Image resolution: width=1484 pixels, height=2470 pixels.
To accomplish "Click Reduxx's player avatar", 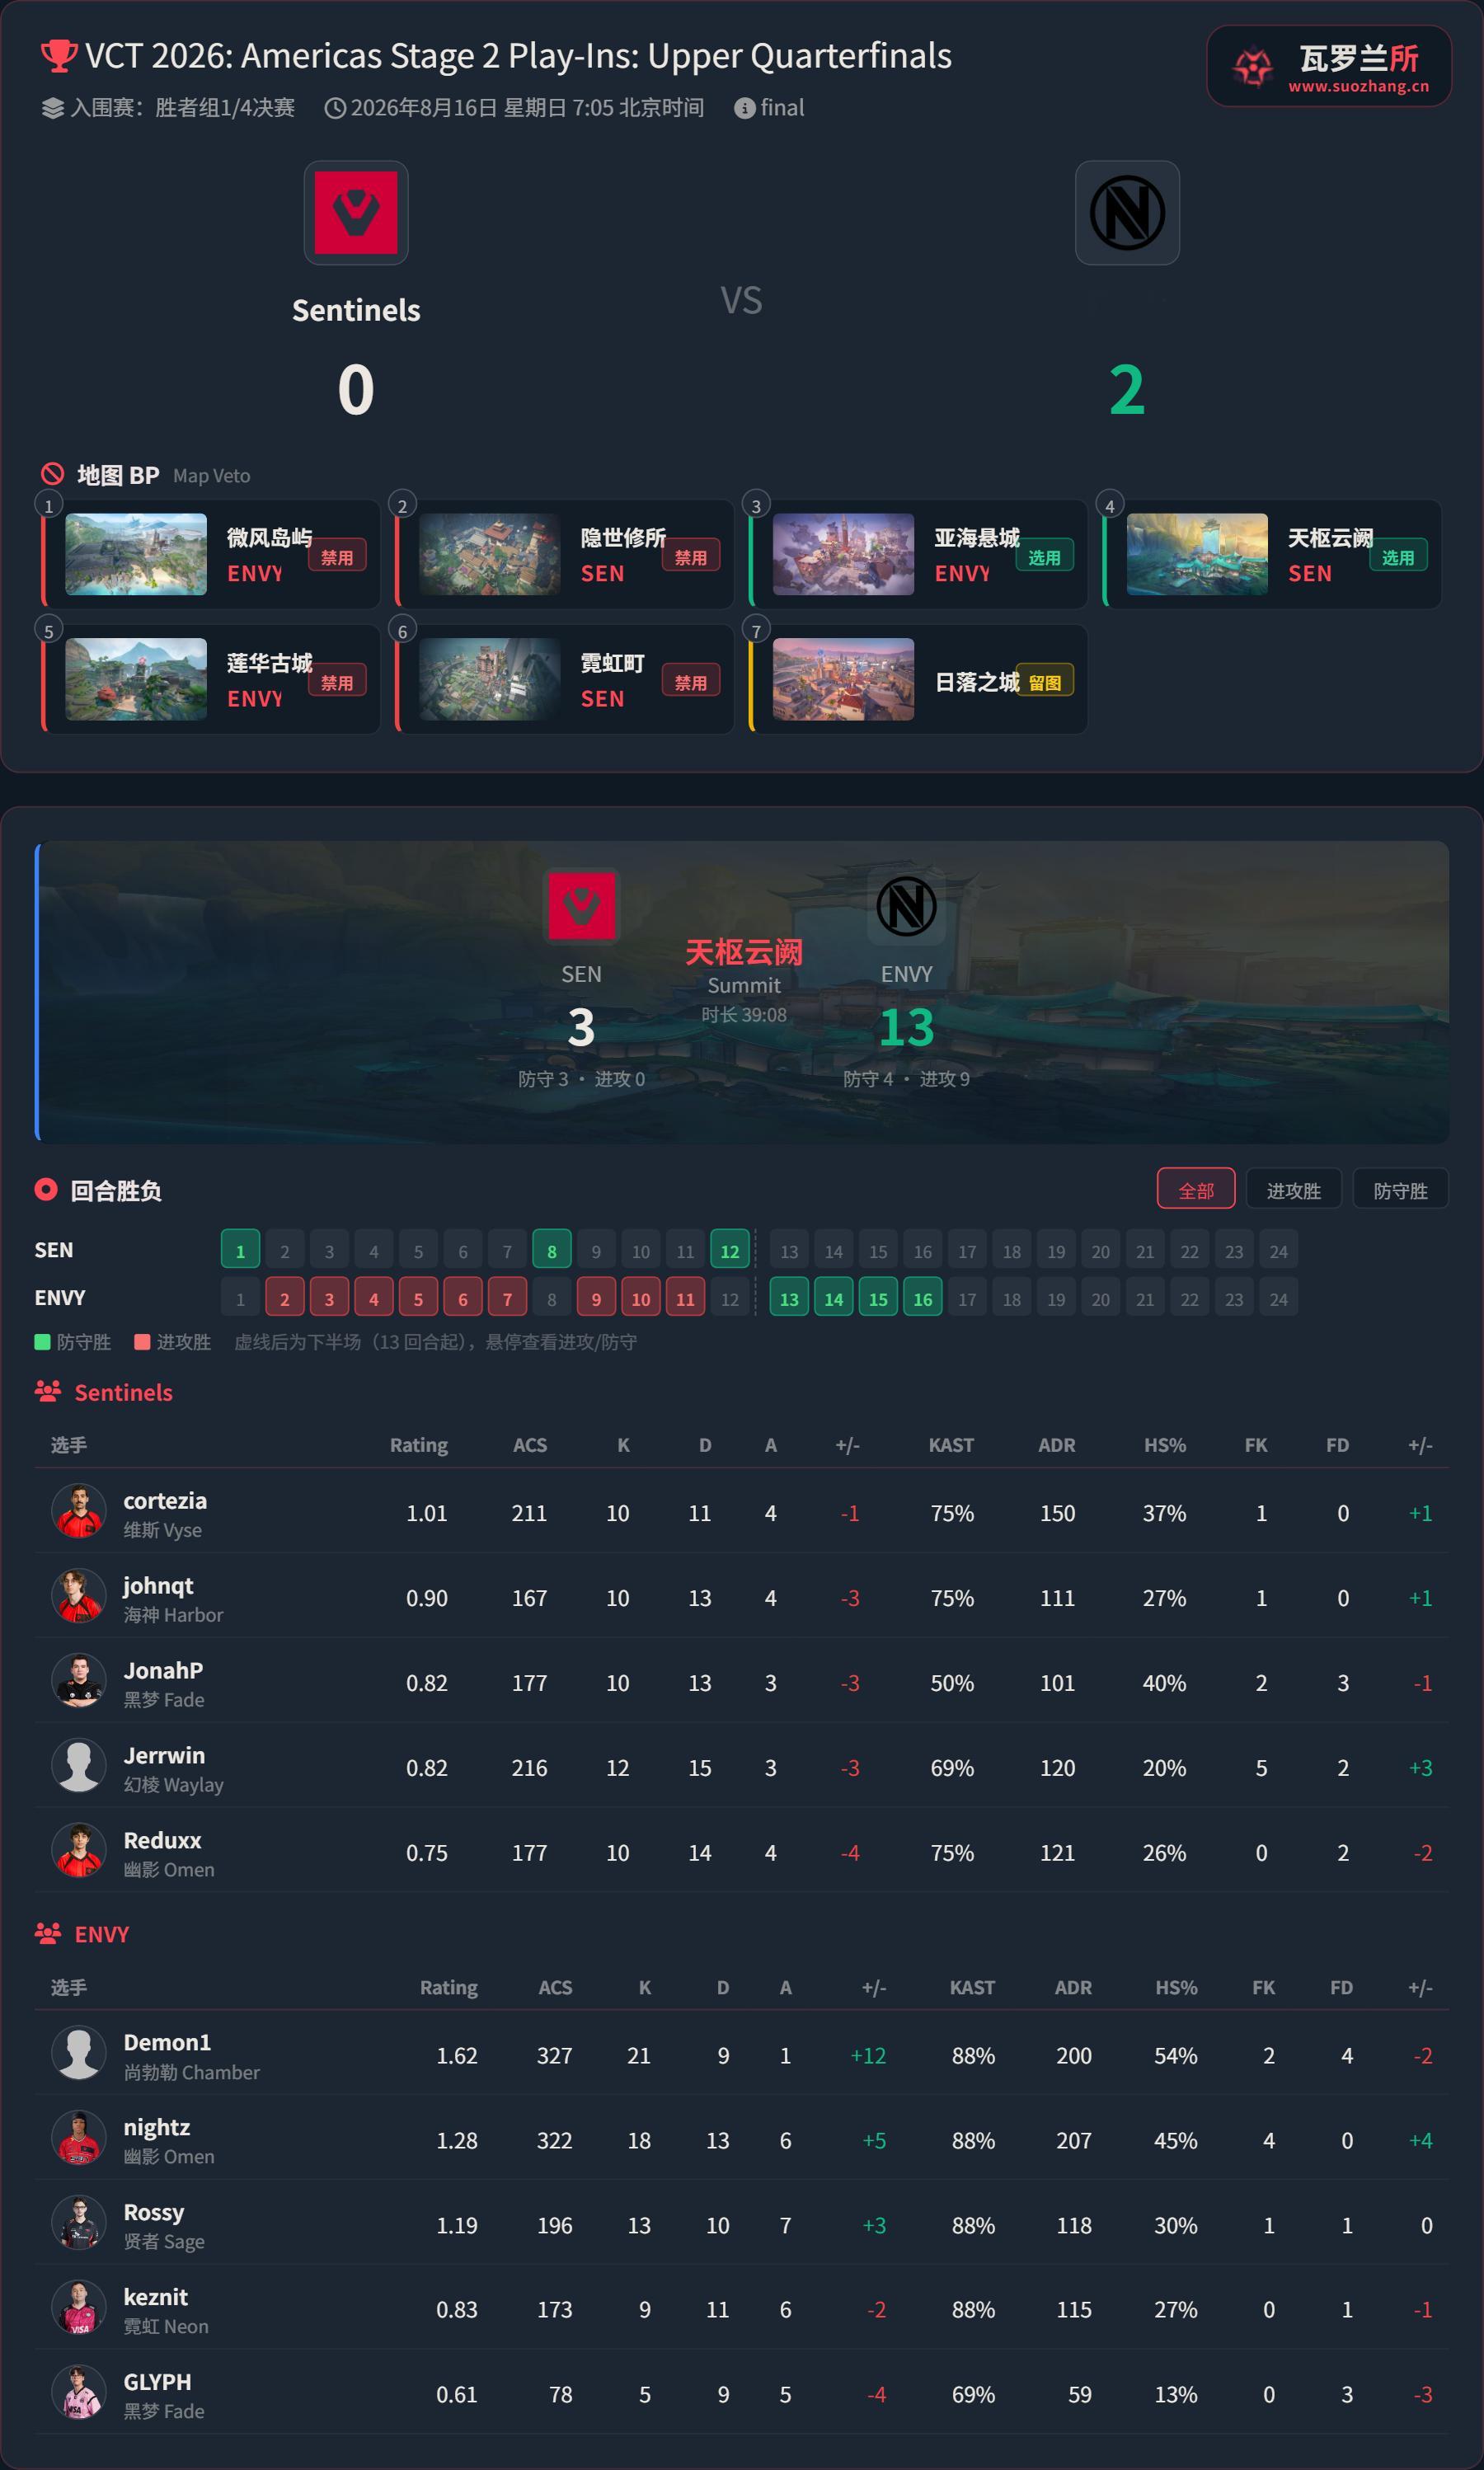I will coord(79,1851).
